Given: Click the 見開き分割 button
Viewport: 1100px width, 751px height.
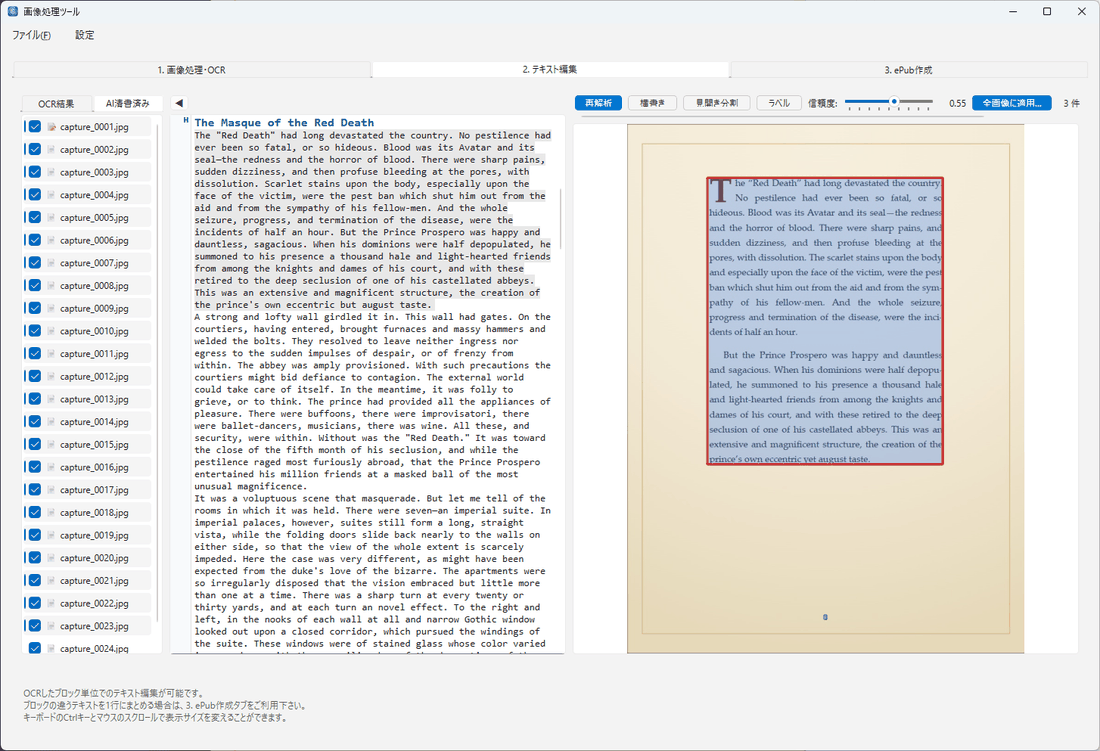Looking at the screenshot, I should pos(717,103).
